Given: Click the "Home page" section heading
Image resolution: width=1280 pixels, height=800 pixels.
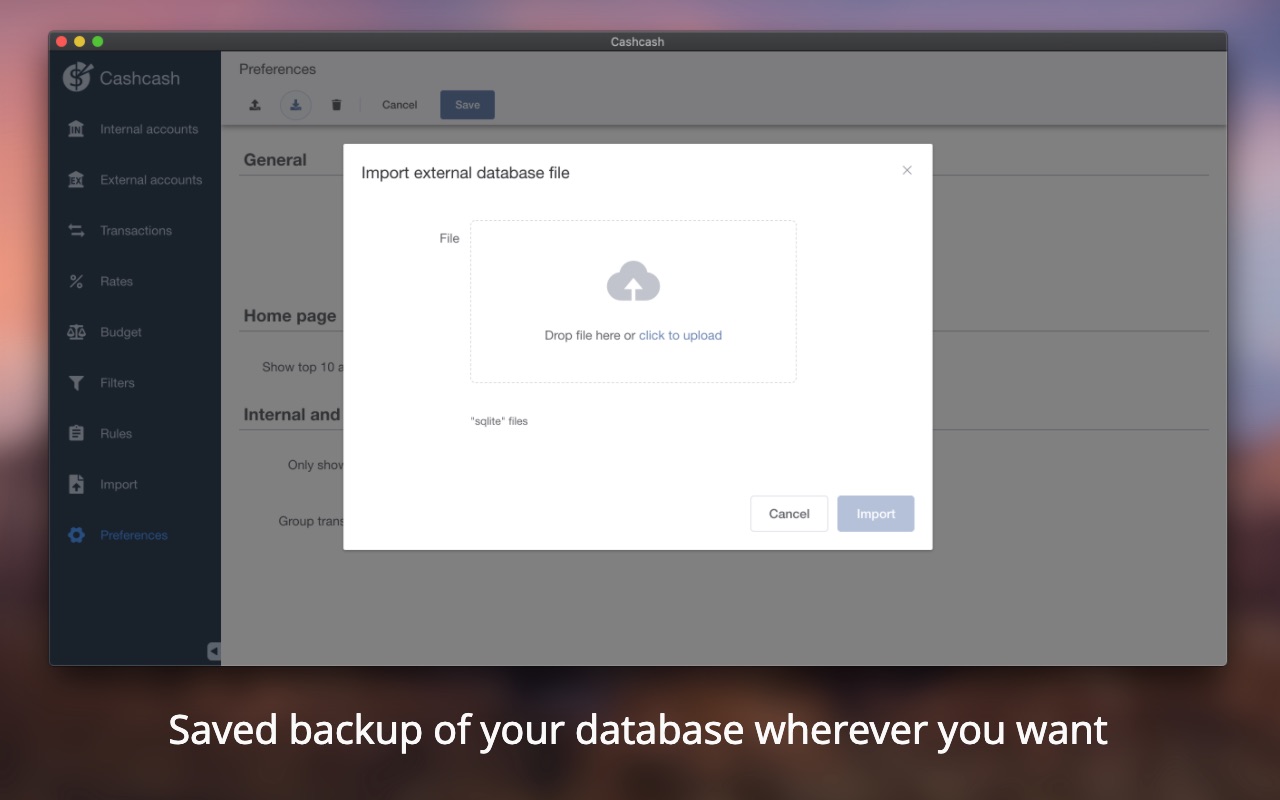Looking at the screenshot, I should coord(290,316).
